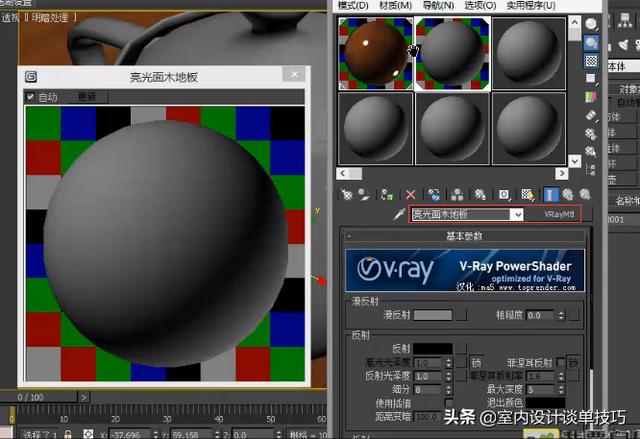Screen dimensions: 640x439
Task: Click the selection lock icon in status bar
Action: [68, 434]
